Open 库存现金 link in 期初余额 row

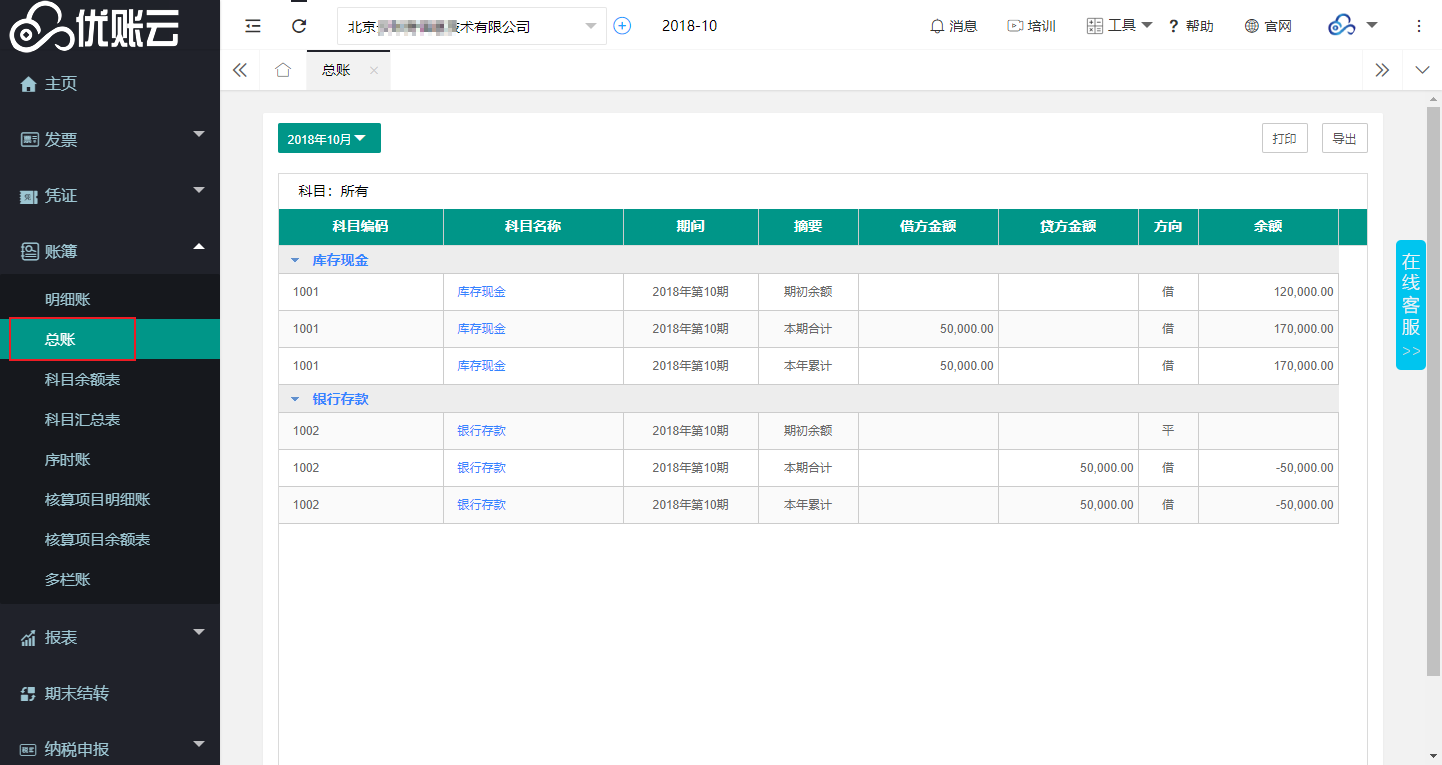(481, 292)
